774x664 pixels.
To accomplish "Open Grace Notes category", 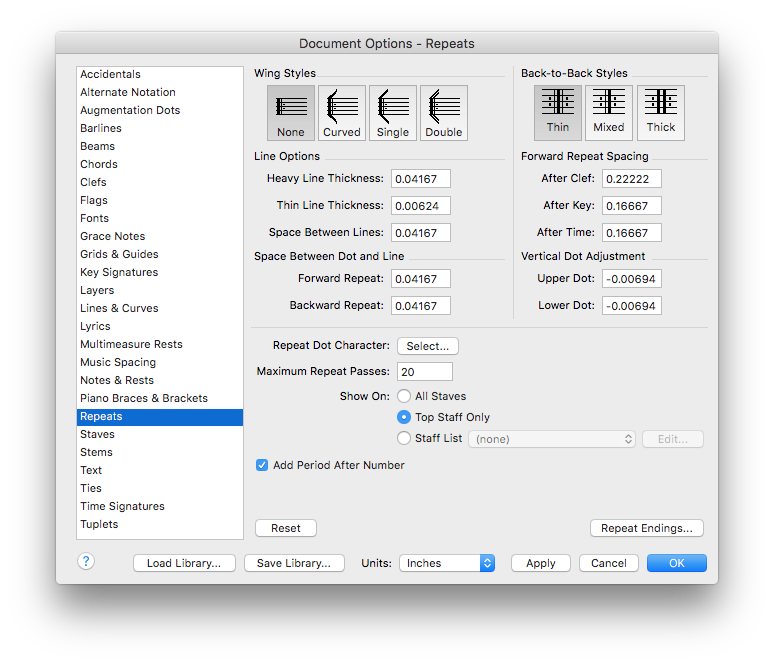I will pos(159,236).
